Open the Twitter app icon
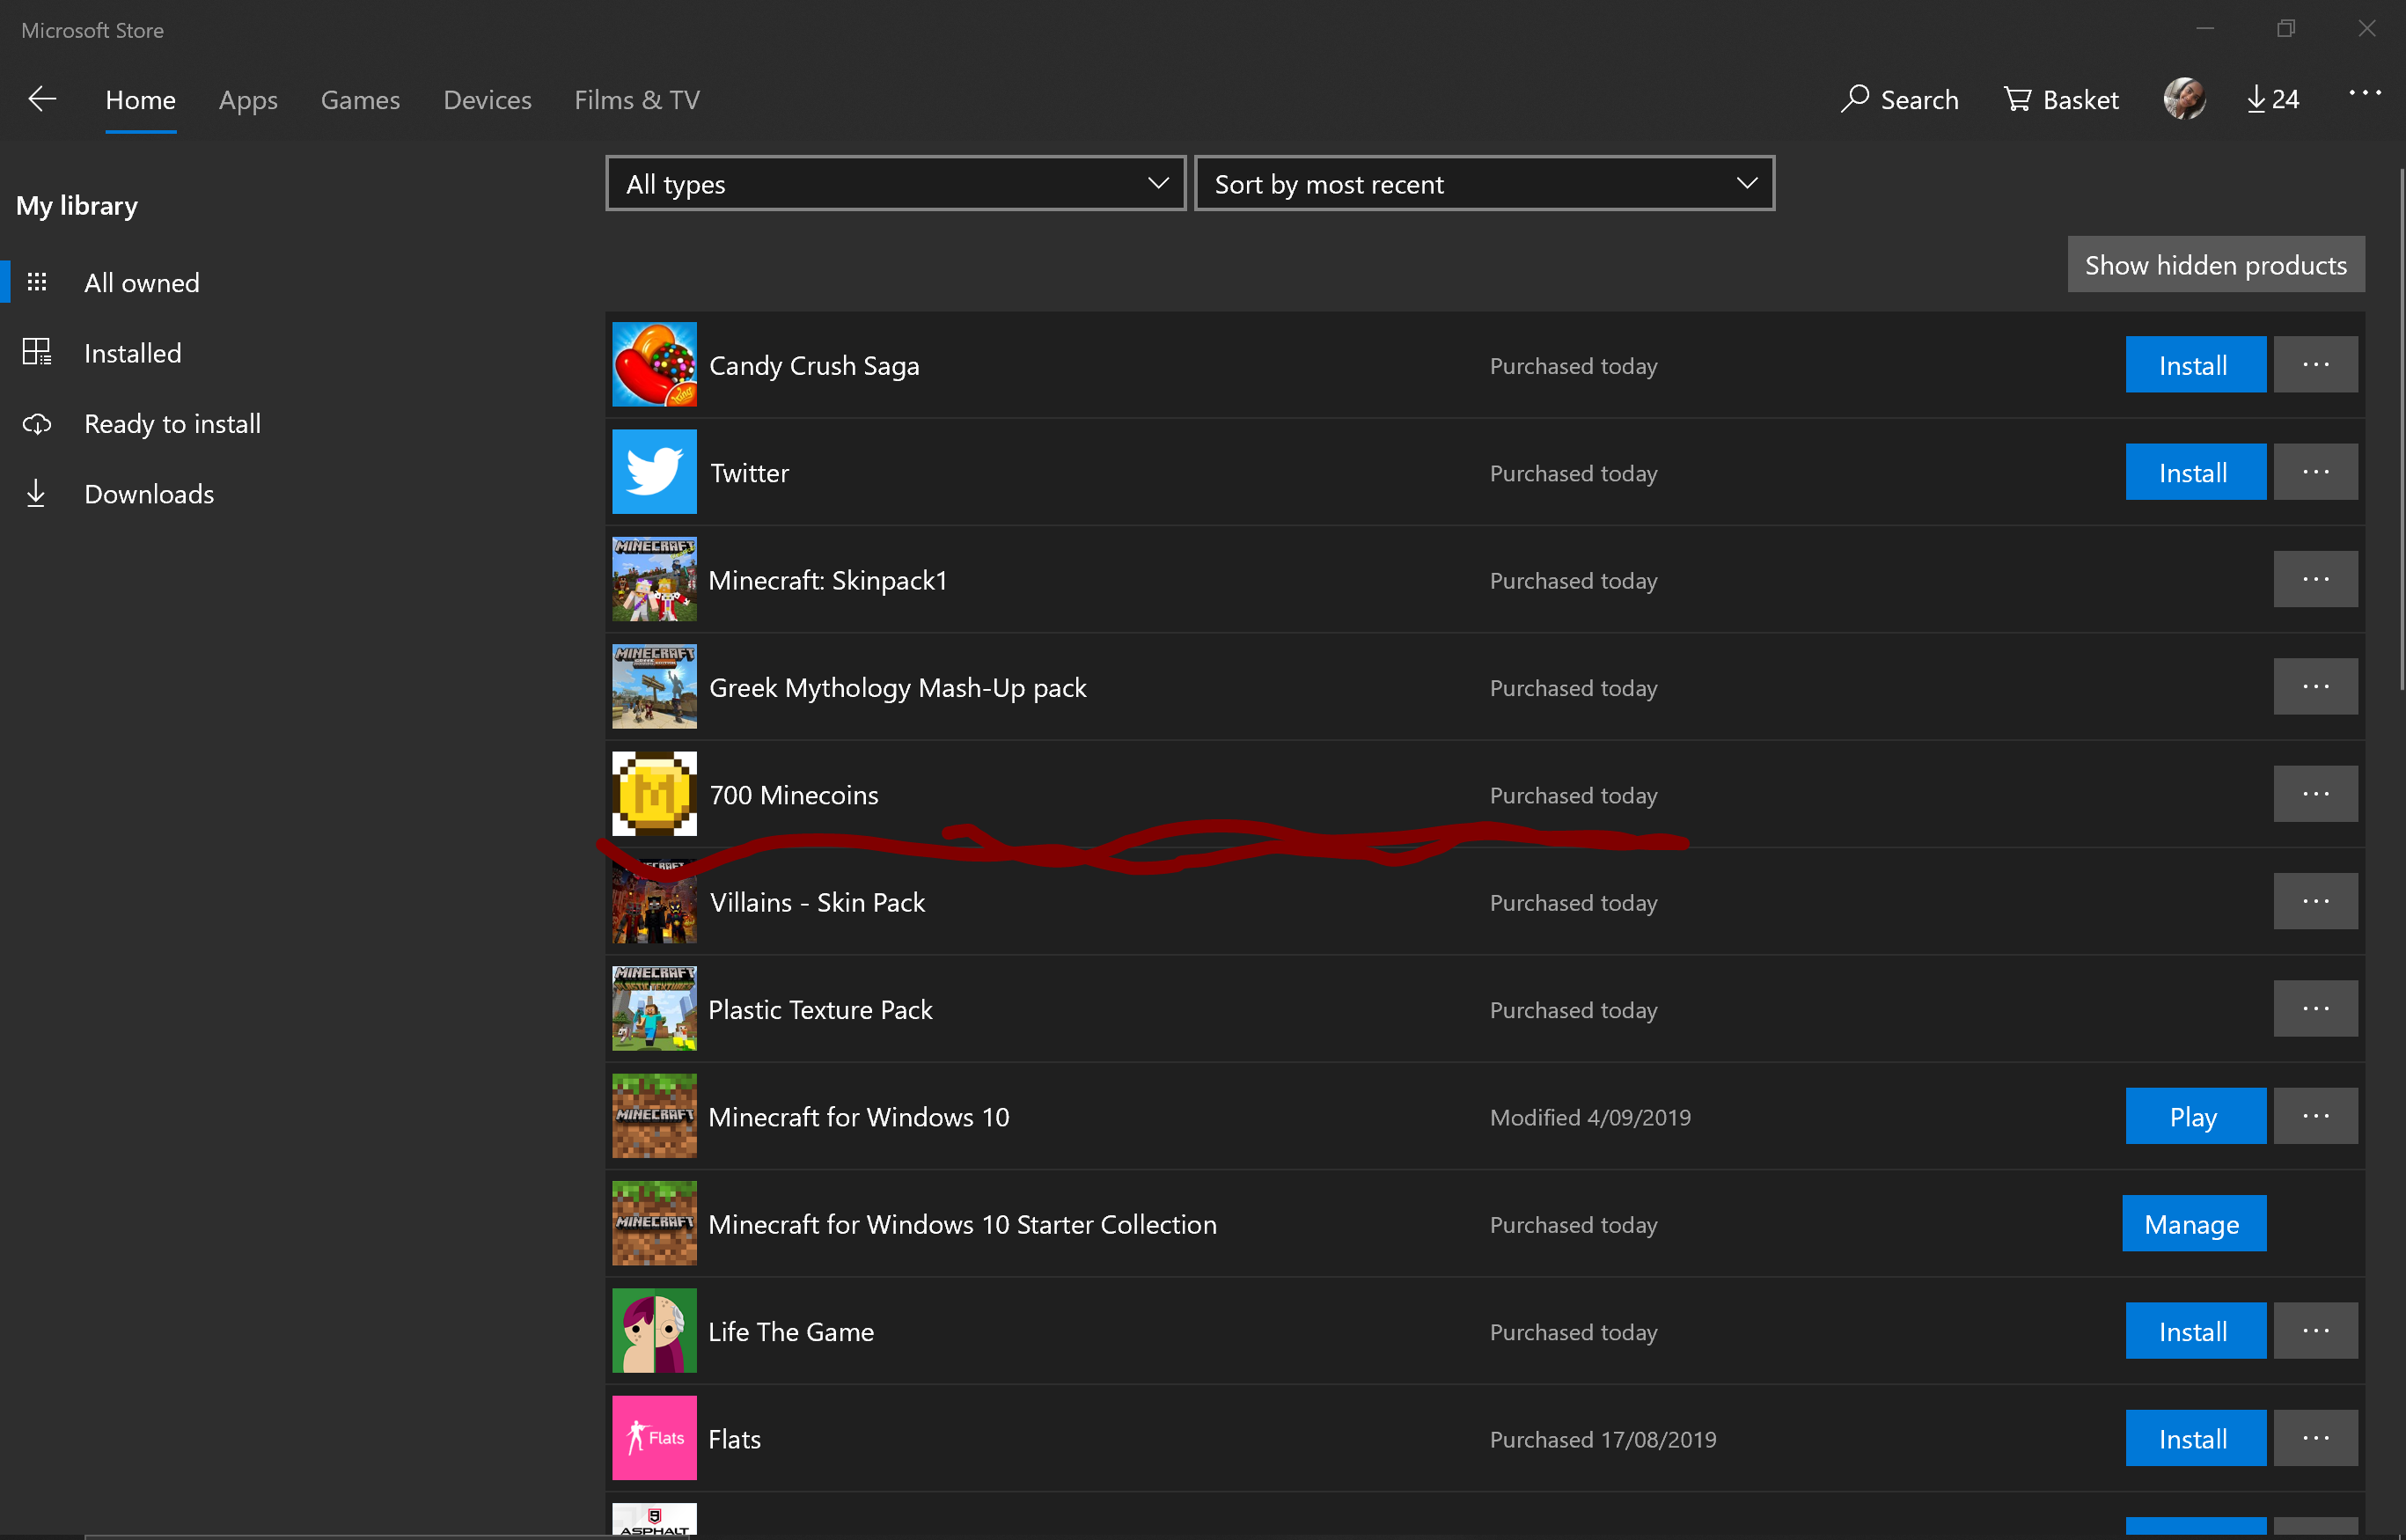 (x=654, y=471)
